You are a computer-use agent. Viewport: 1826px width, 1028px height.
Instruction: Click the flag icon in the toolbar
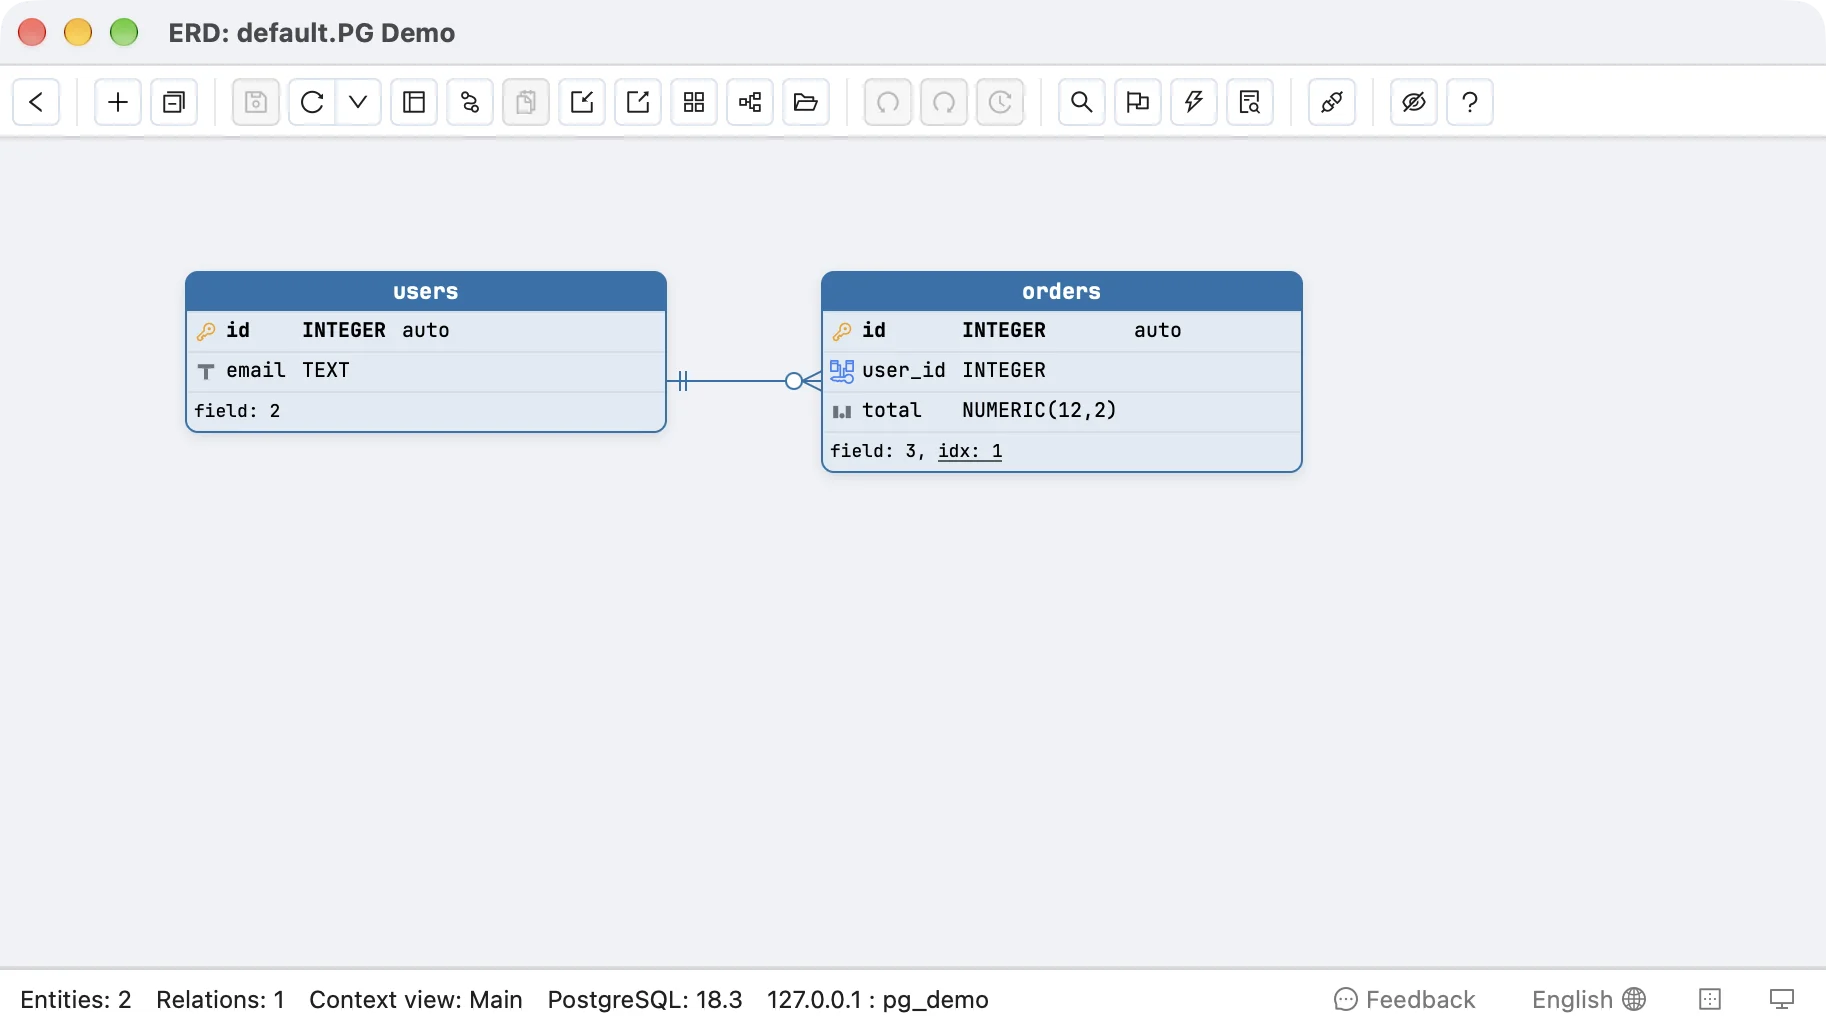tap(1138, 102)
